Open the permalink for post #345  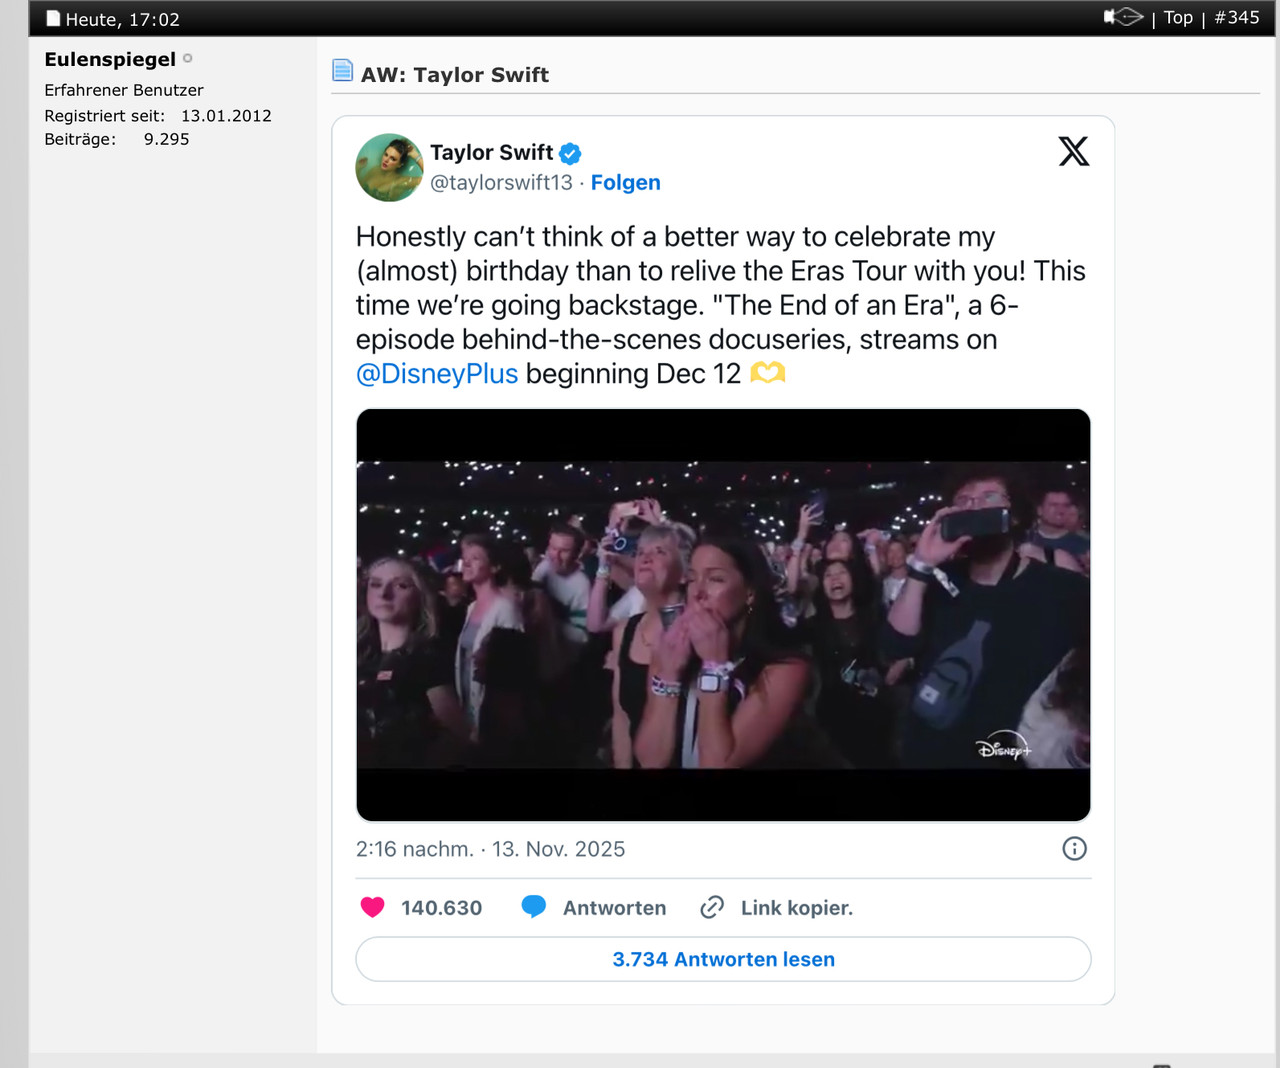(x=1237, y=18)
